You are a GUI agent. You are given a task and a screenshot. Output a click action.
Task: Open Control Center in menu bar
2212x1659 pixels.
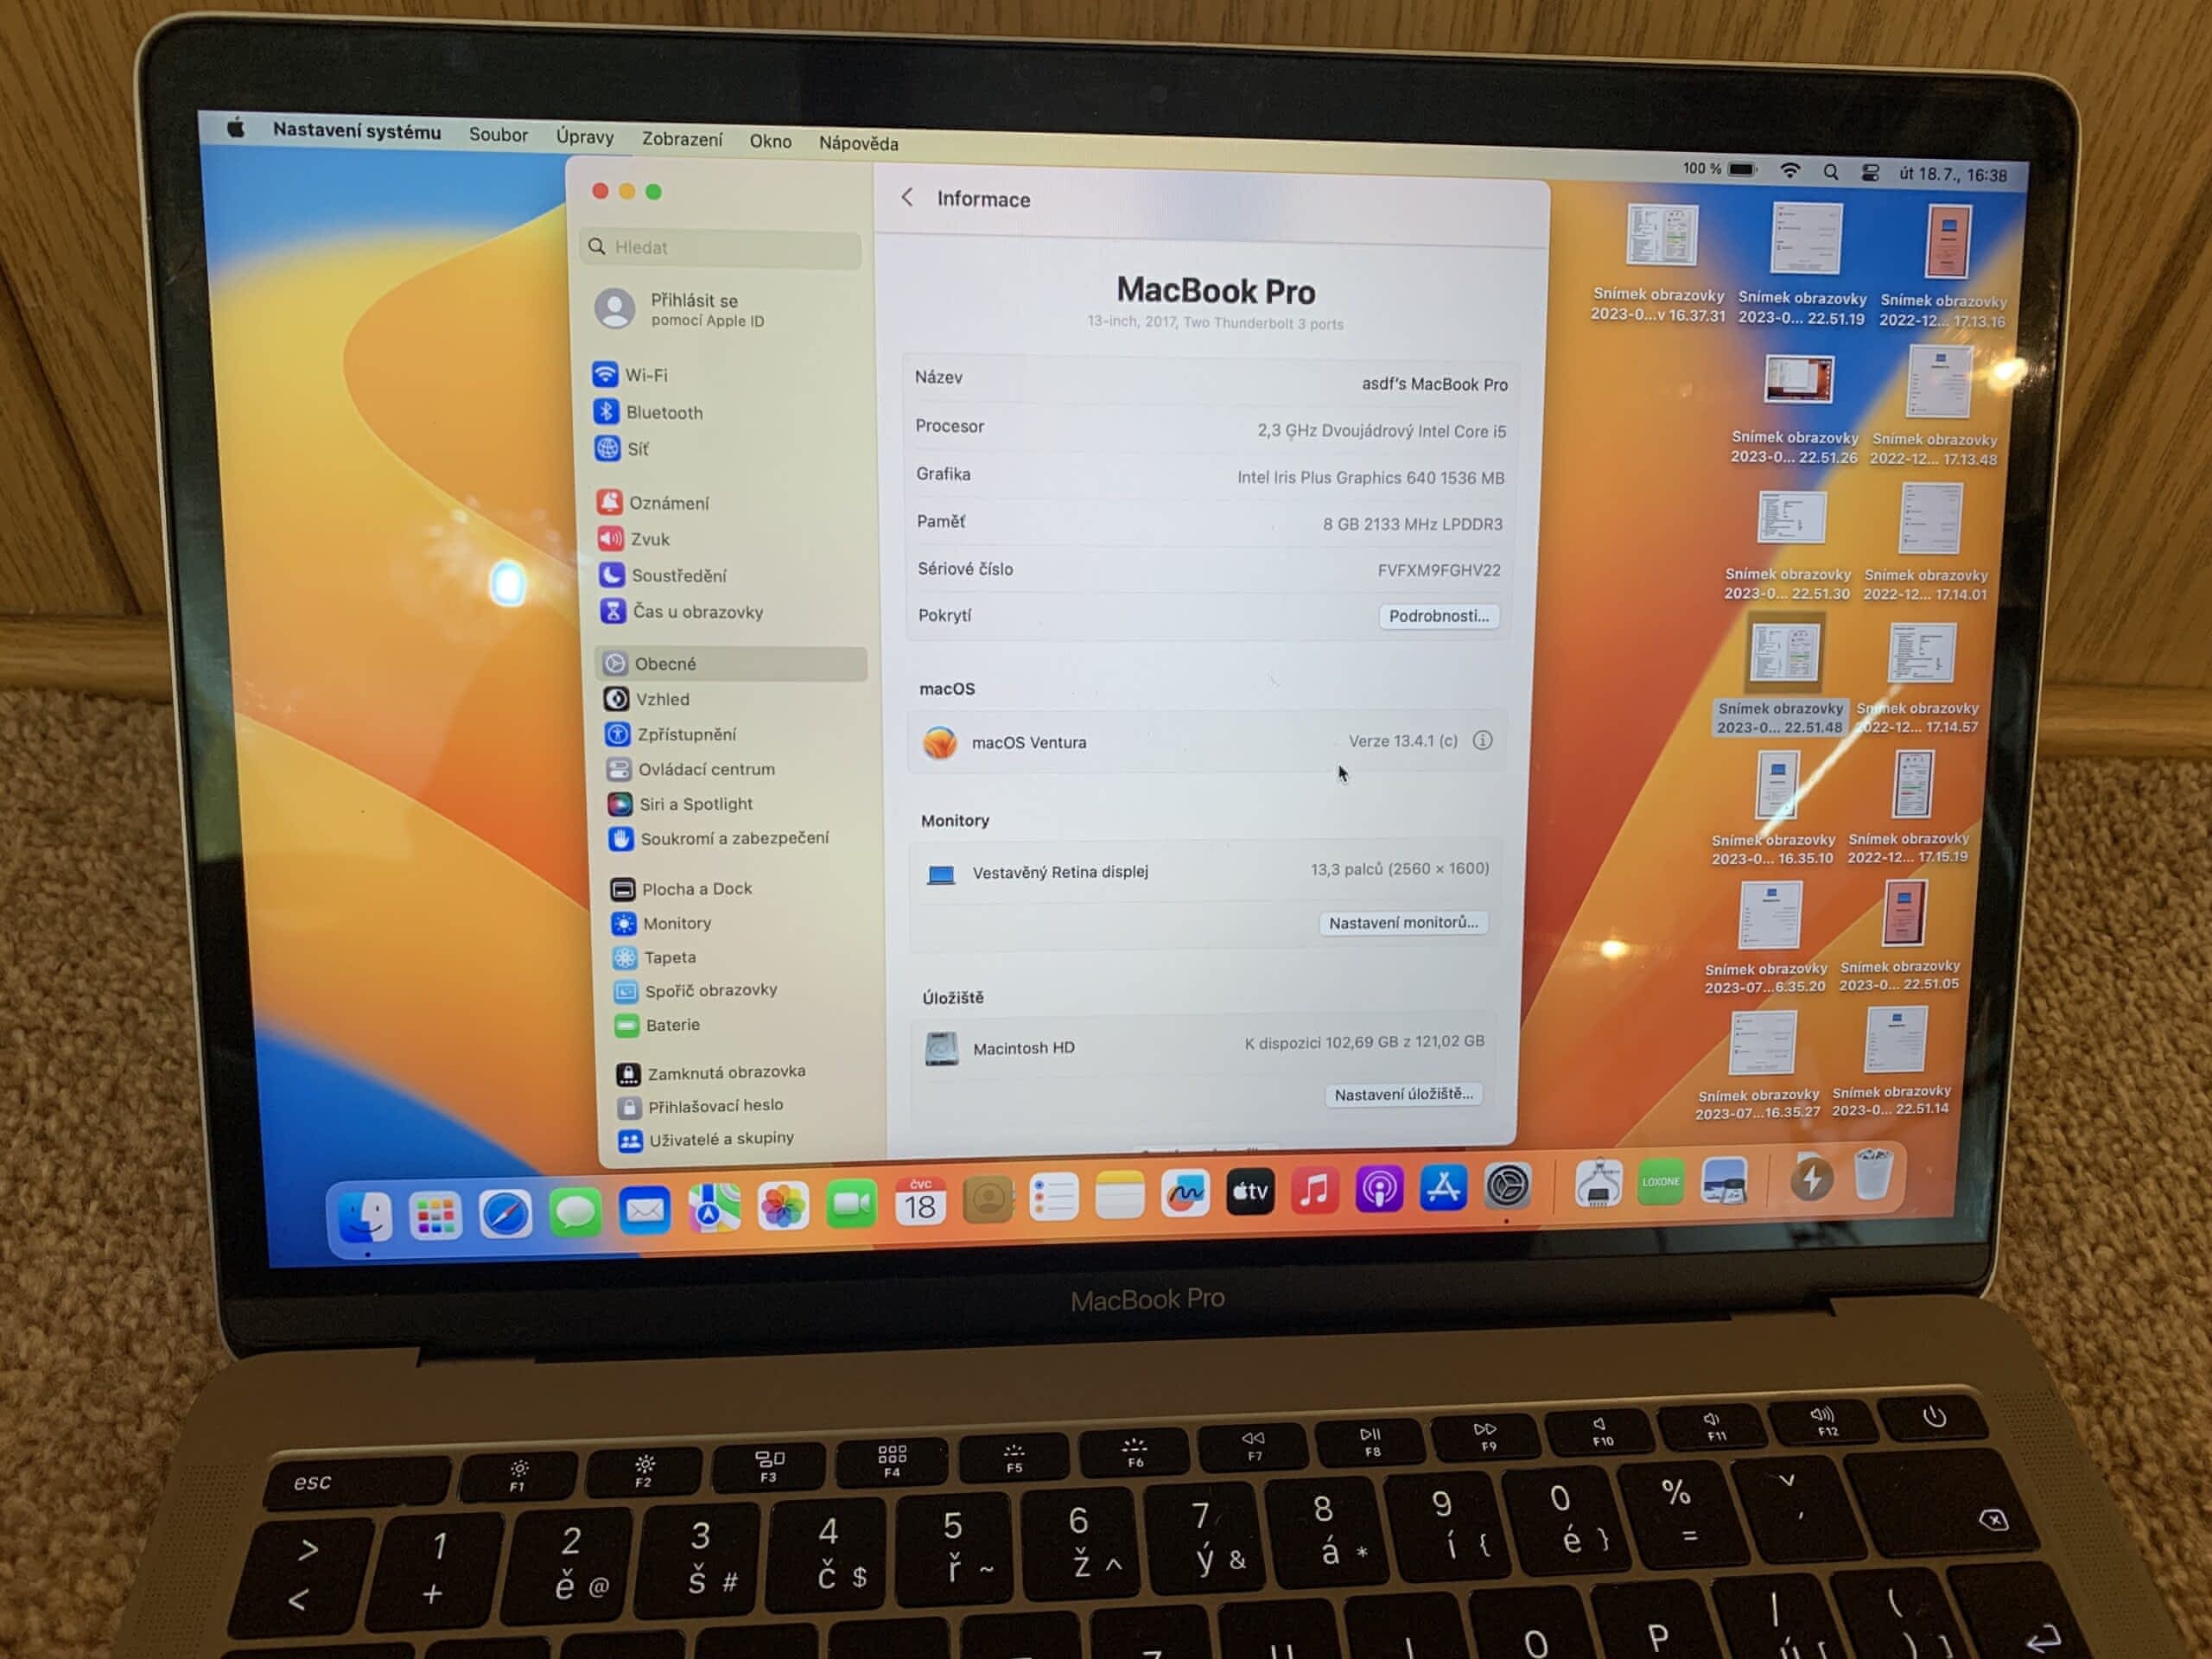point(1869,173)
